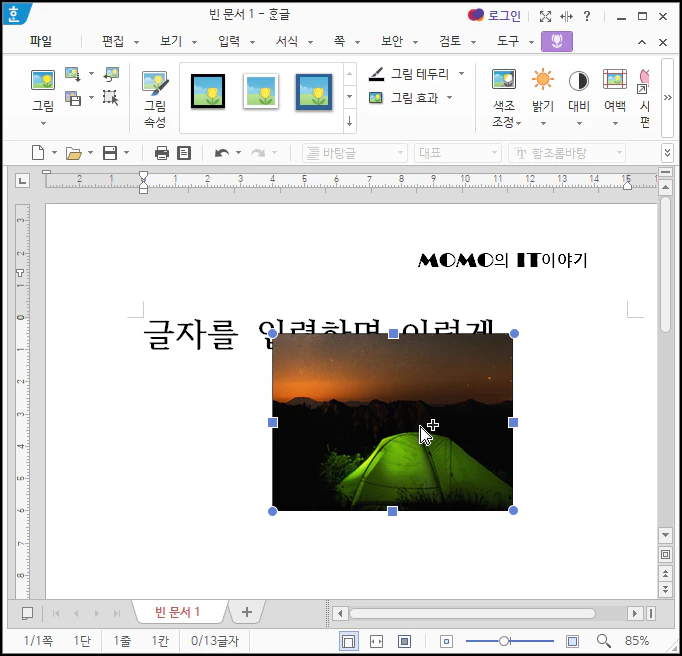Click the tab type marker beside ruler
The width and height of the screenshot is (682, 656).
(23, 180)
